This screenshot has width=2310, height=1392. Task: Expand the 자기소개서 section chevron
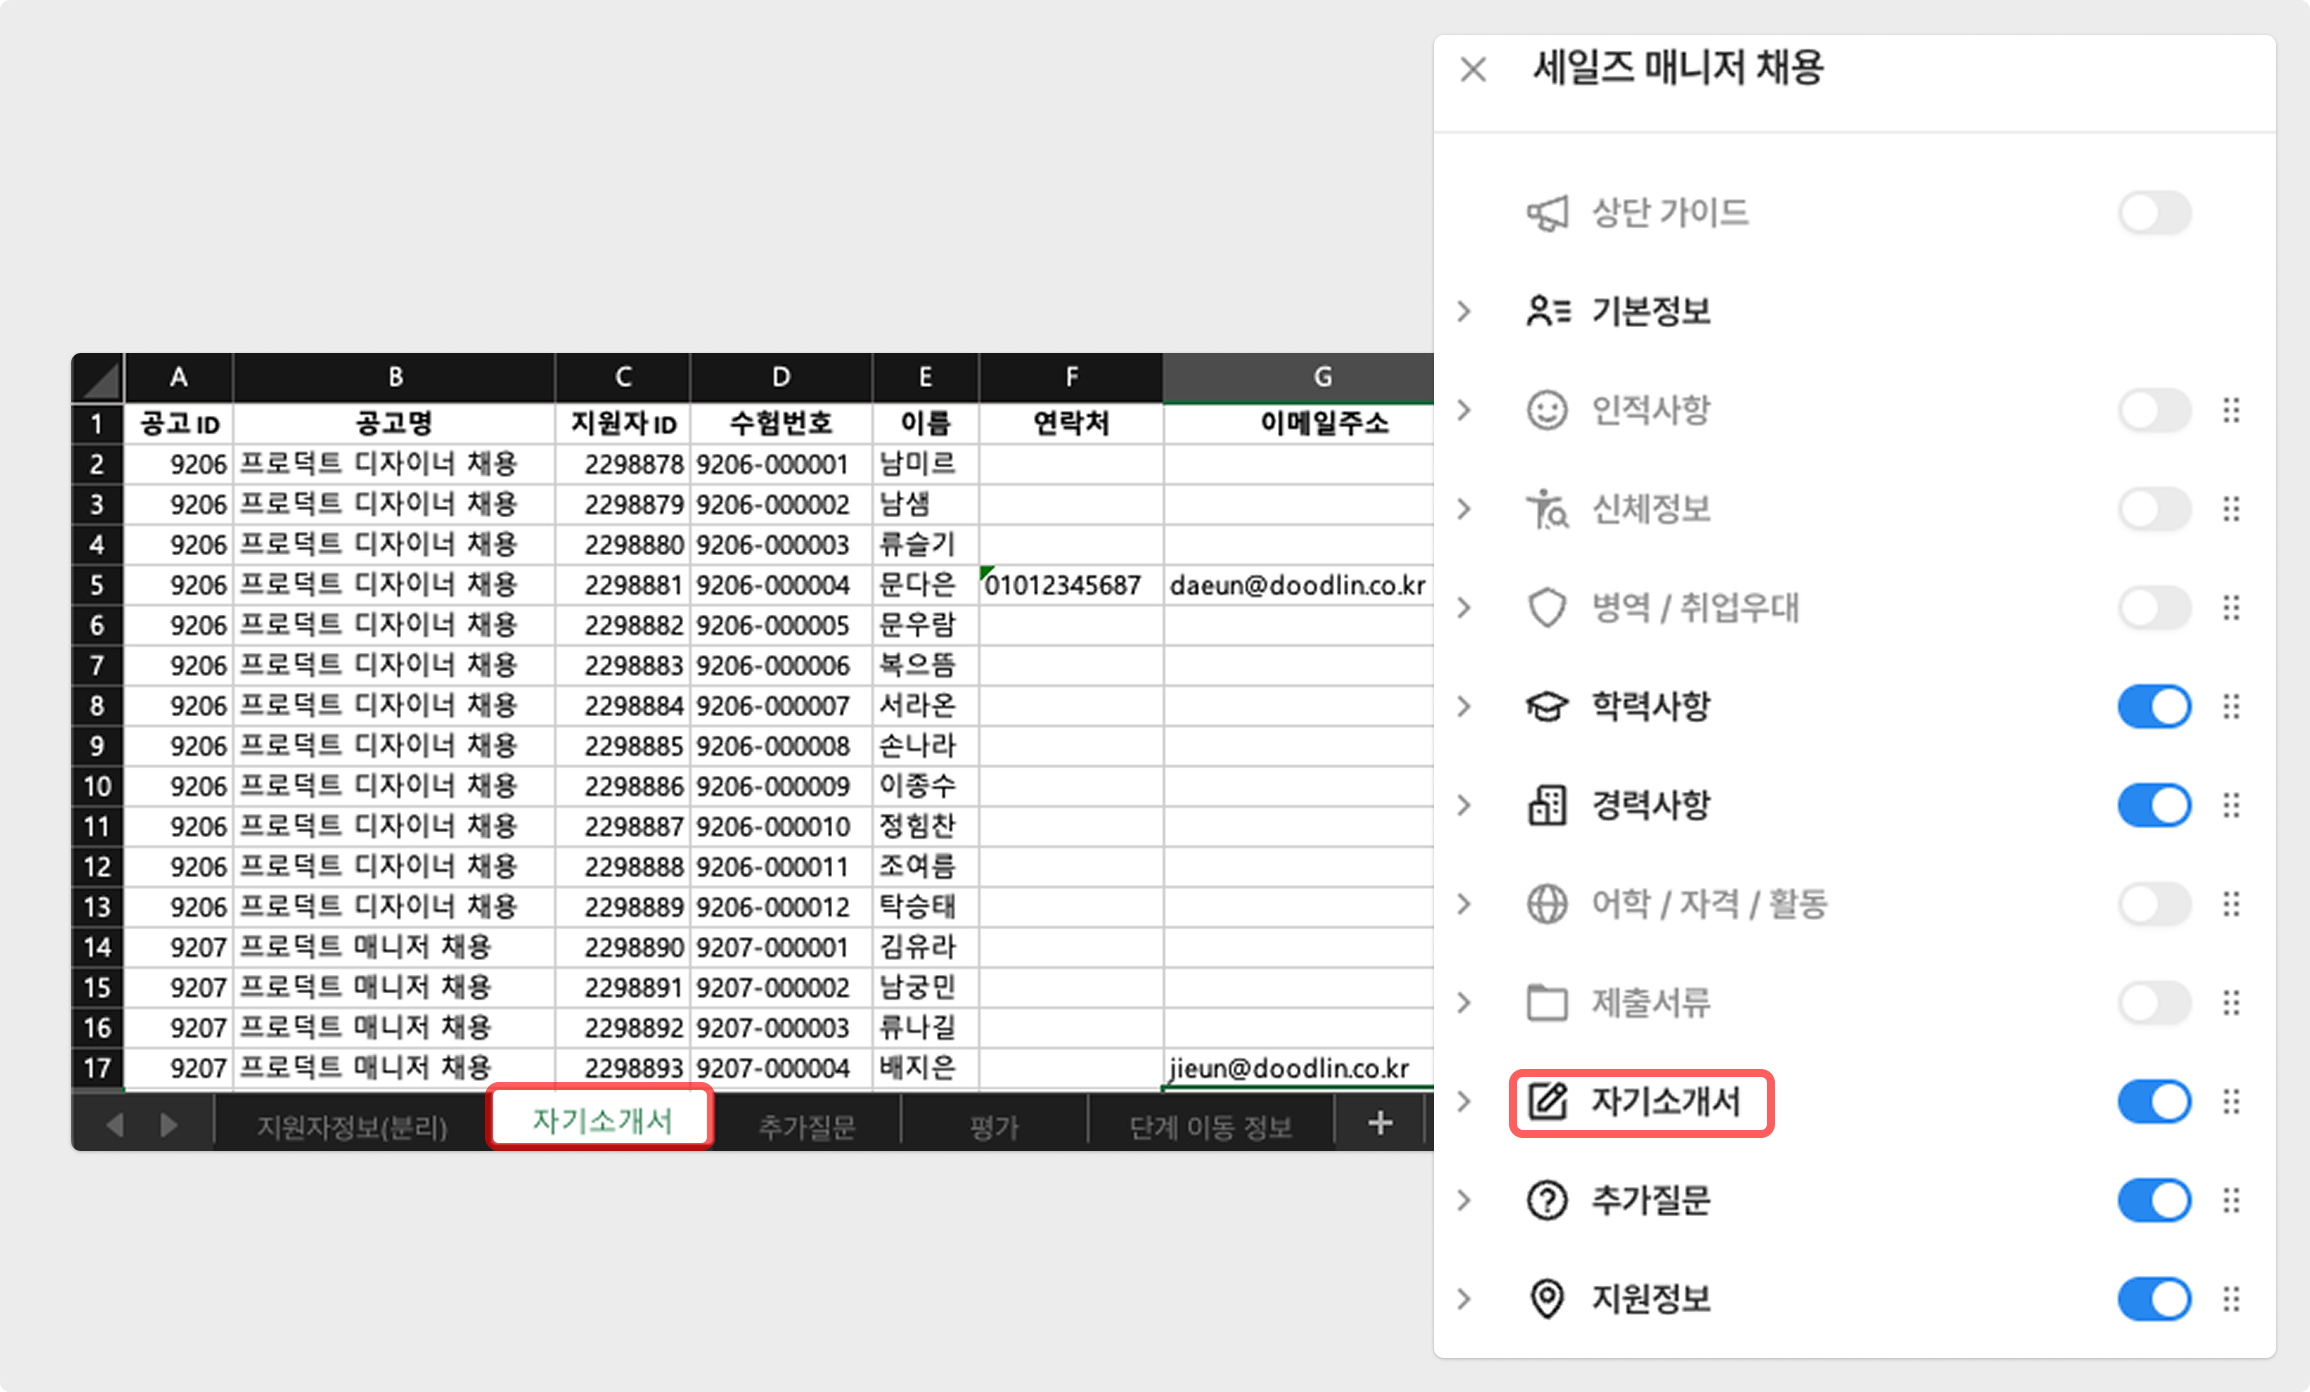pos(1465,1101)
